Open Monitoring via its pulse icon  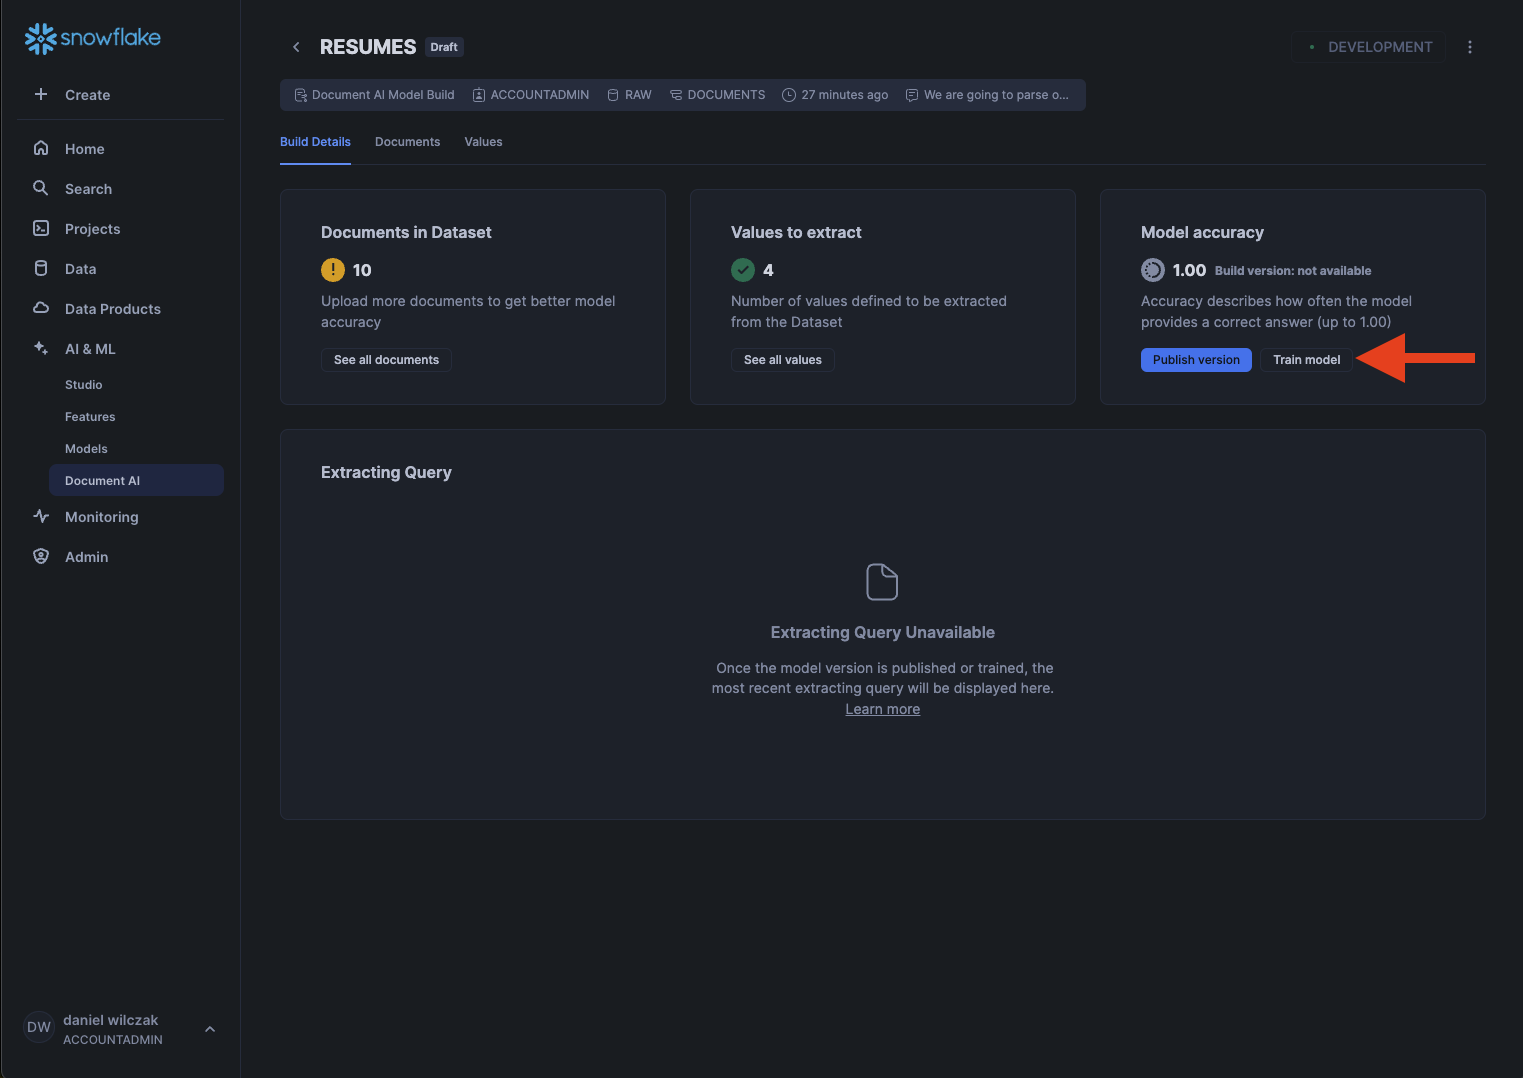click(41, 516)
